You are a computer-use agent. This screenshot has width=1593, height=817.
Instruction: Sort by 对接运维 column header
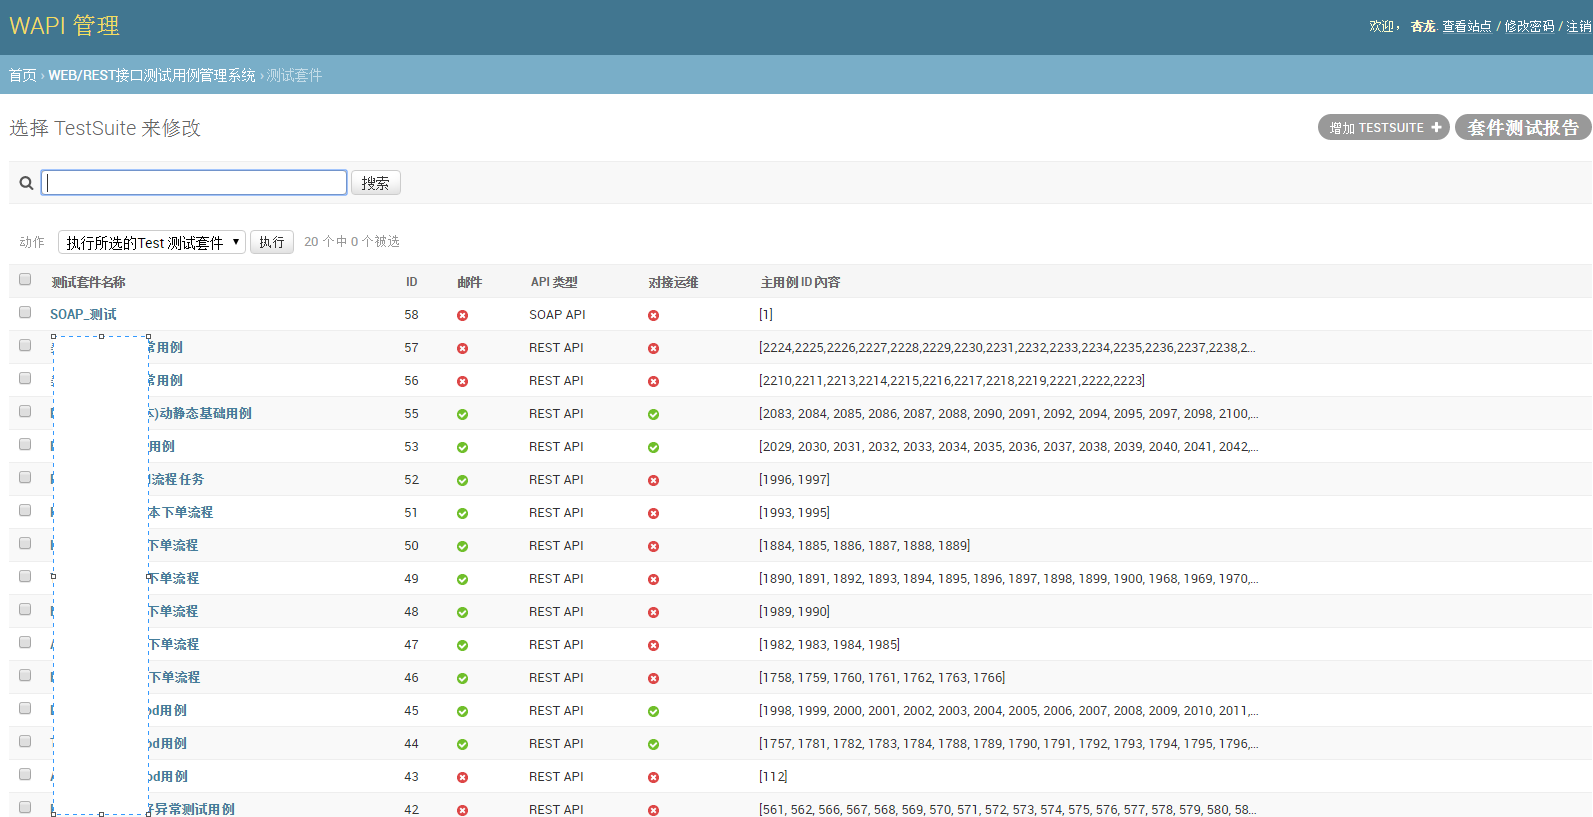[x=673, y=282]
